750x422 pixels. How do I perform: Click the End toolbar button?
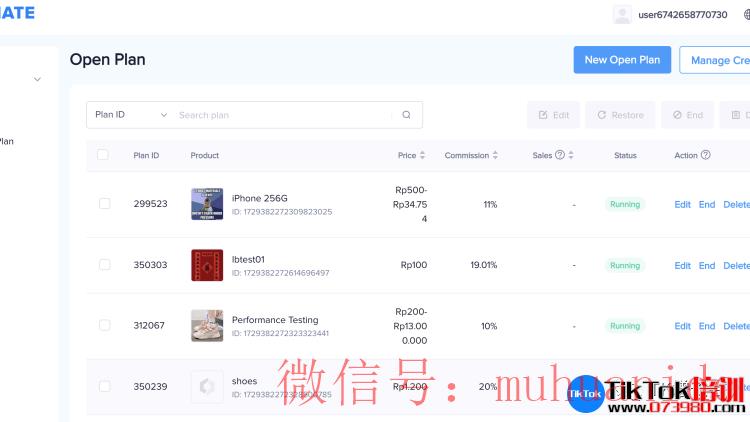688,115
